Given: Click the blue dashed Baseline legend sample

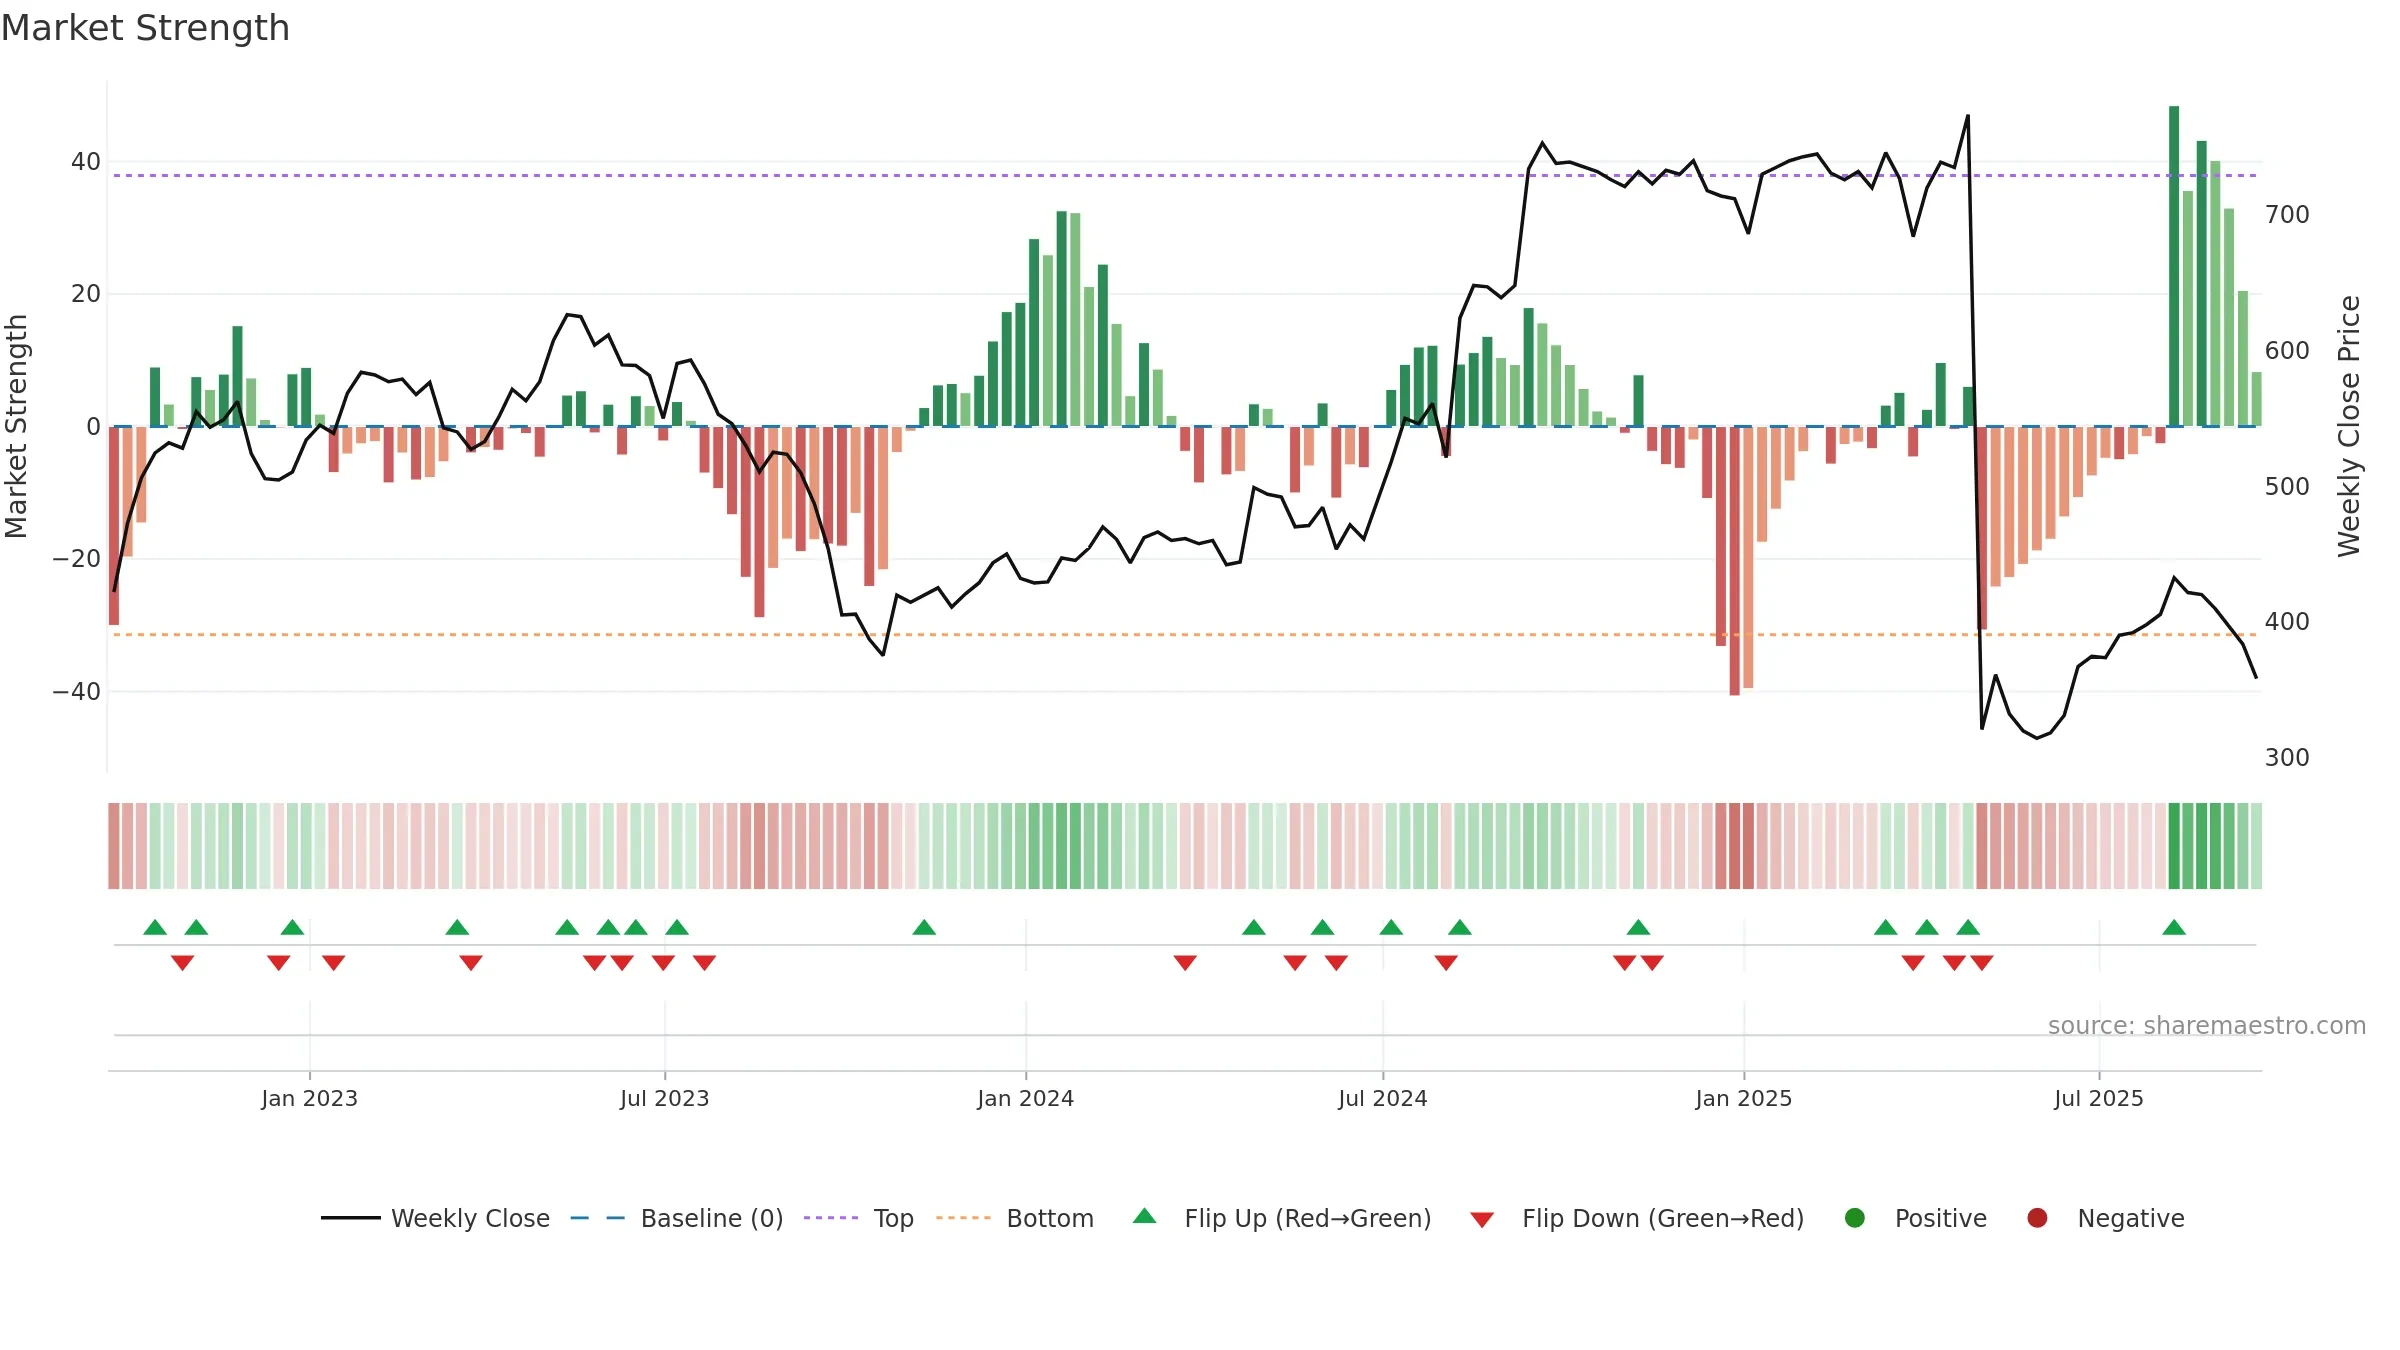Looking at the screenshot, I should pyautogui.click(x=598, y=1218).
